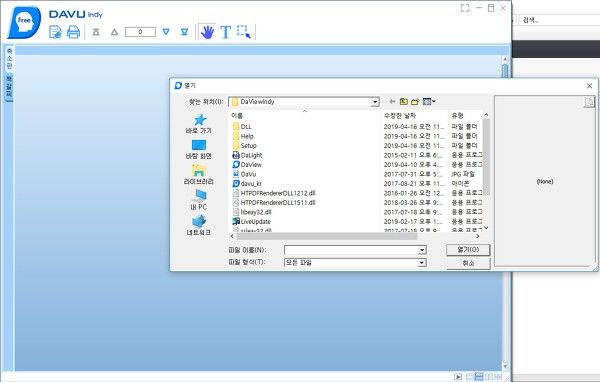Click file list horizontal scrollbar right arrow

tap(478, 236)
